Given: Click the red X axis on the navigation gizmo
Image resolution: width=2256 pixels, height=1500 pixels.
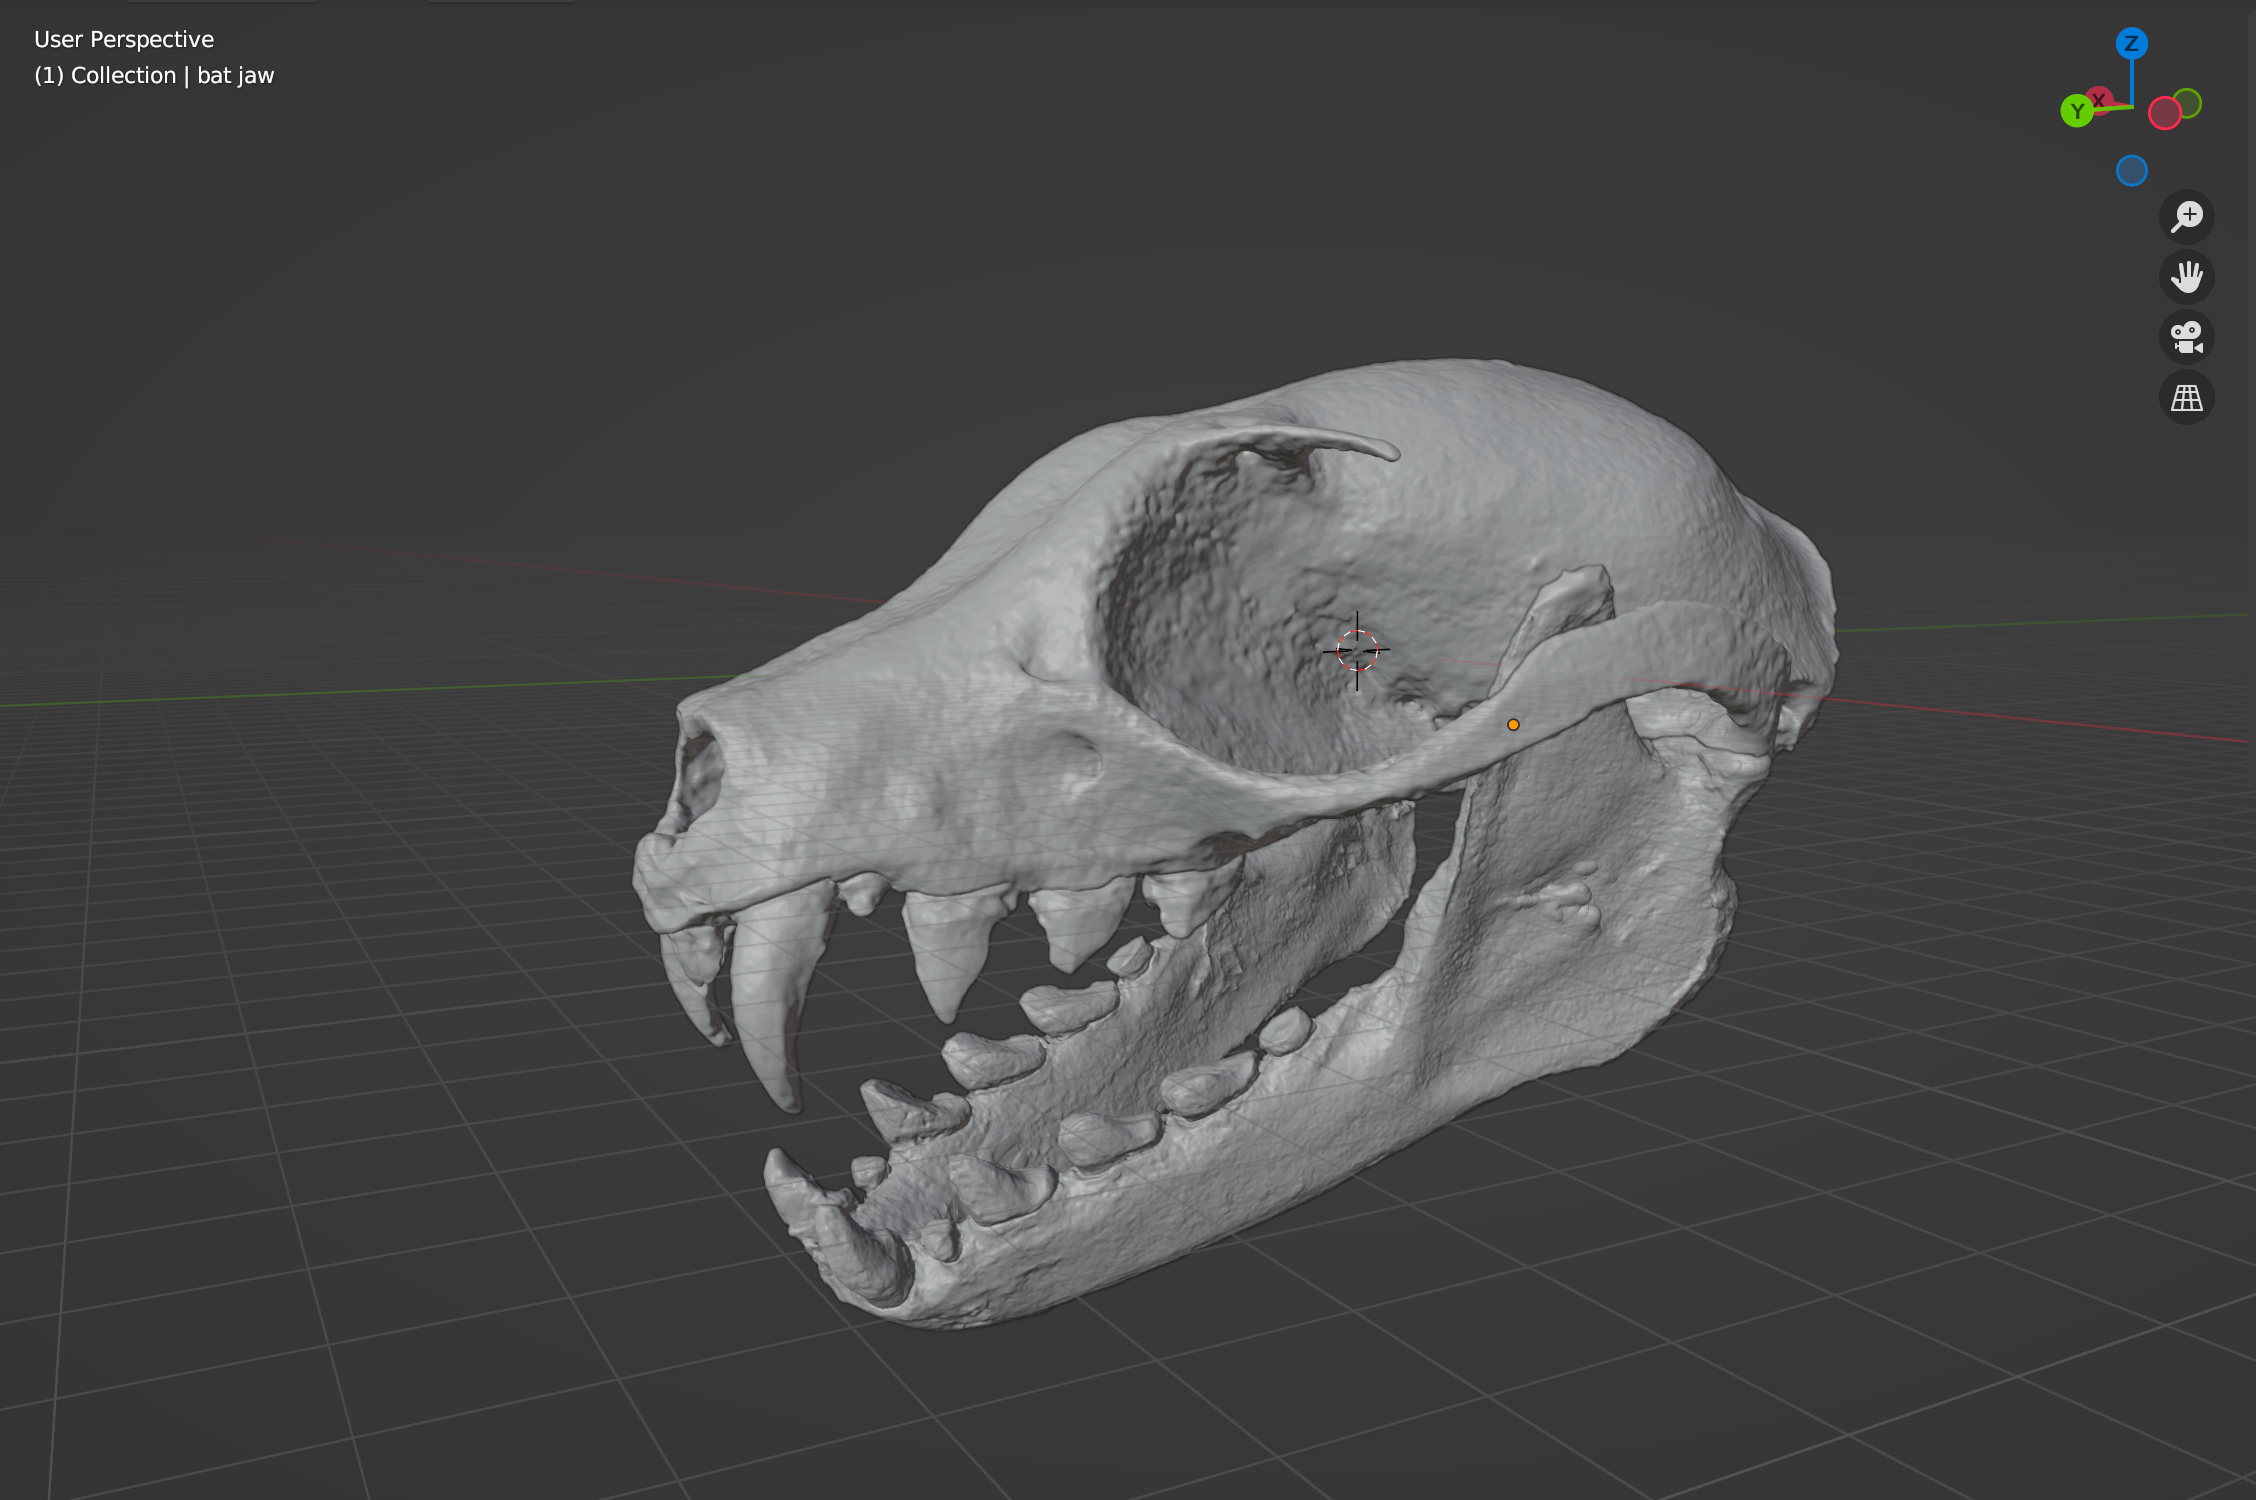Looking at the screenshot, I should coord(2099,99).
